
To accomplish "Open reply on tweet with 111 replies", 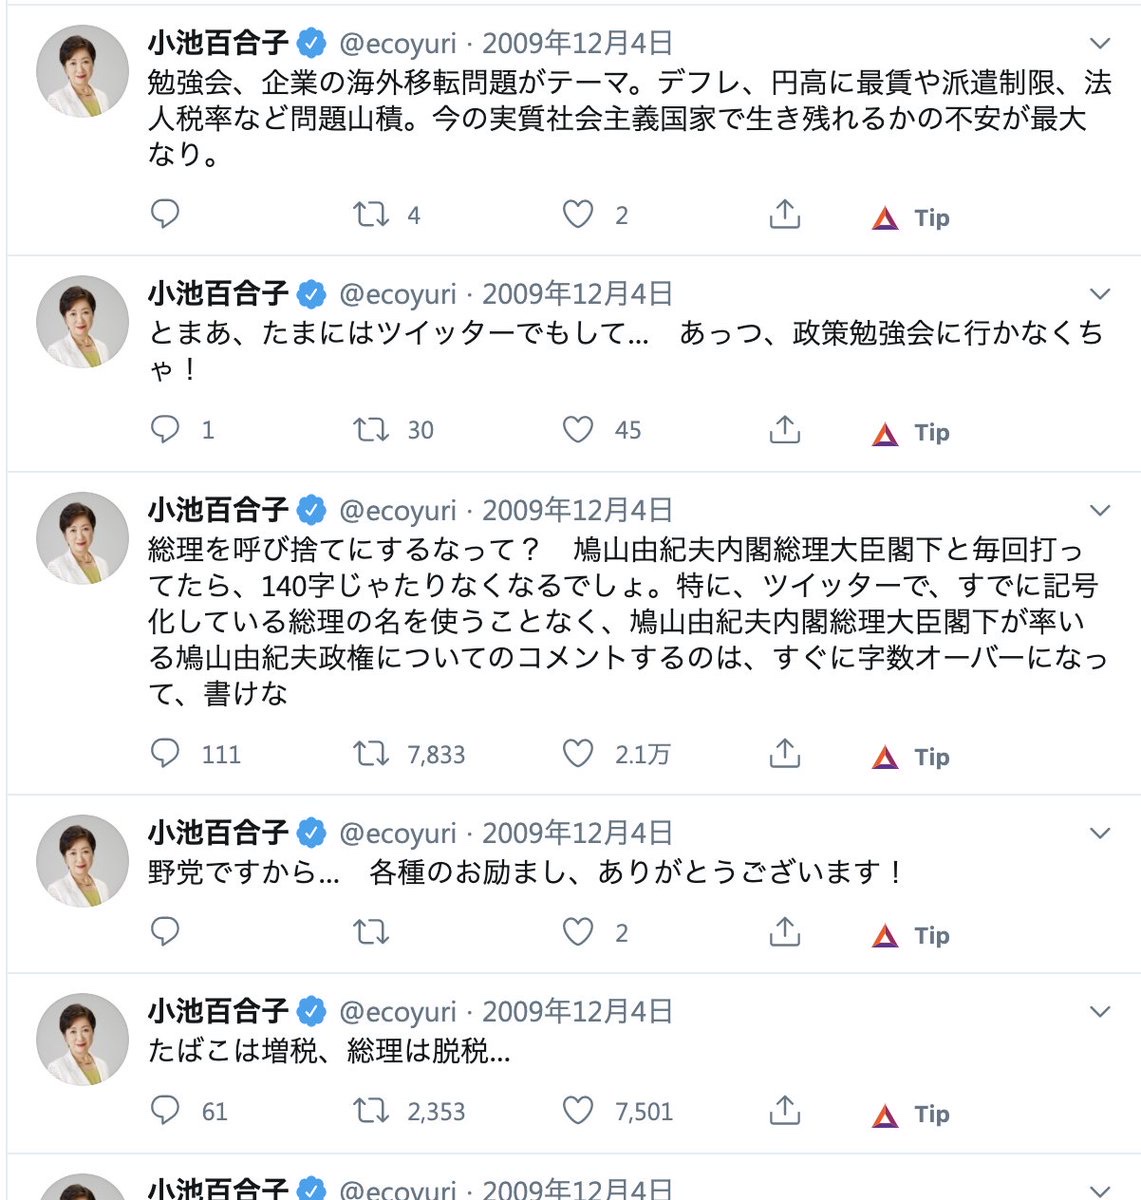I will 165,754.
